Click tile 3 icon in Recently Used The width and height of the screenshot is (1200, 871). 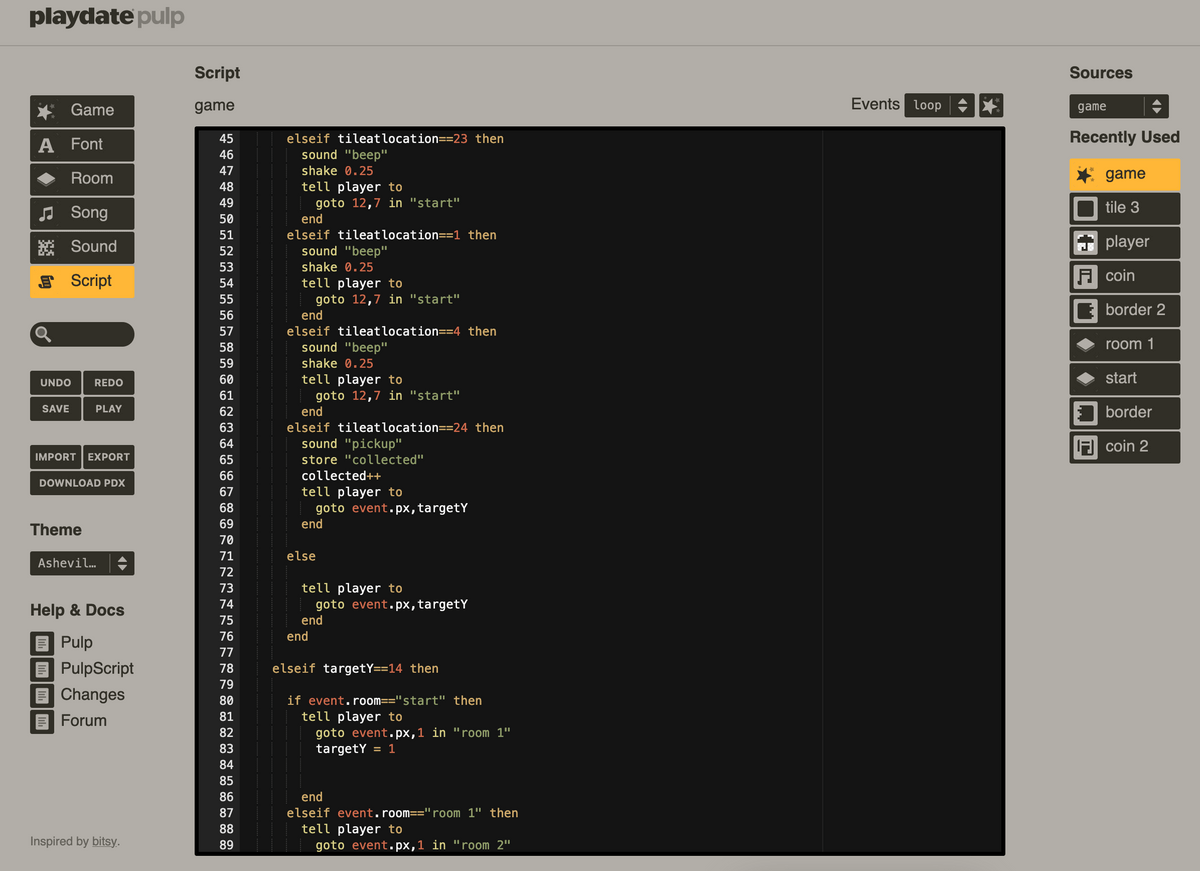[1085, 208]
